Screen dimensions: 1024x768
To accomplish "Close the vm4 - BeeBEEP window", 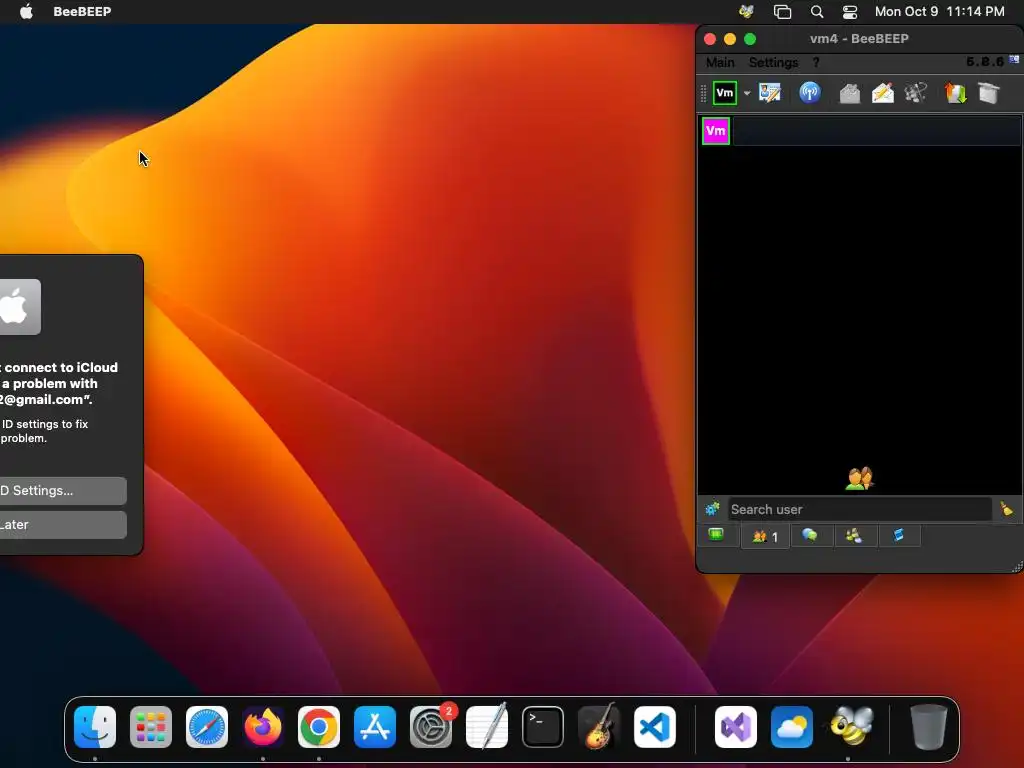I will coord(710,39).
